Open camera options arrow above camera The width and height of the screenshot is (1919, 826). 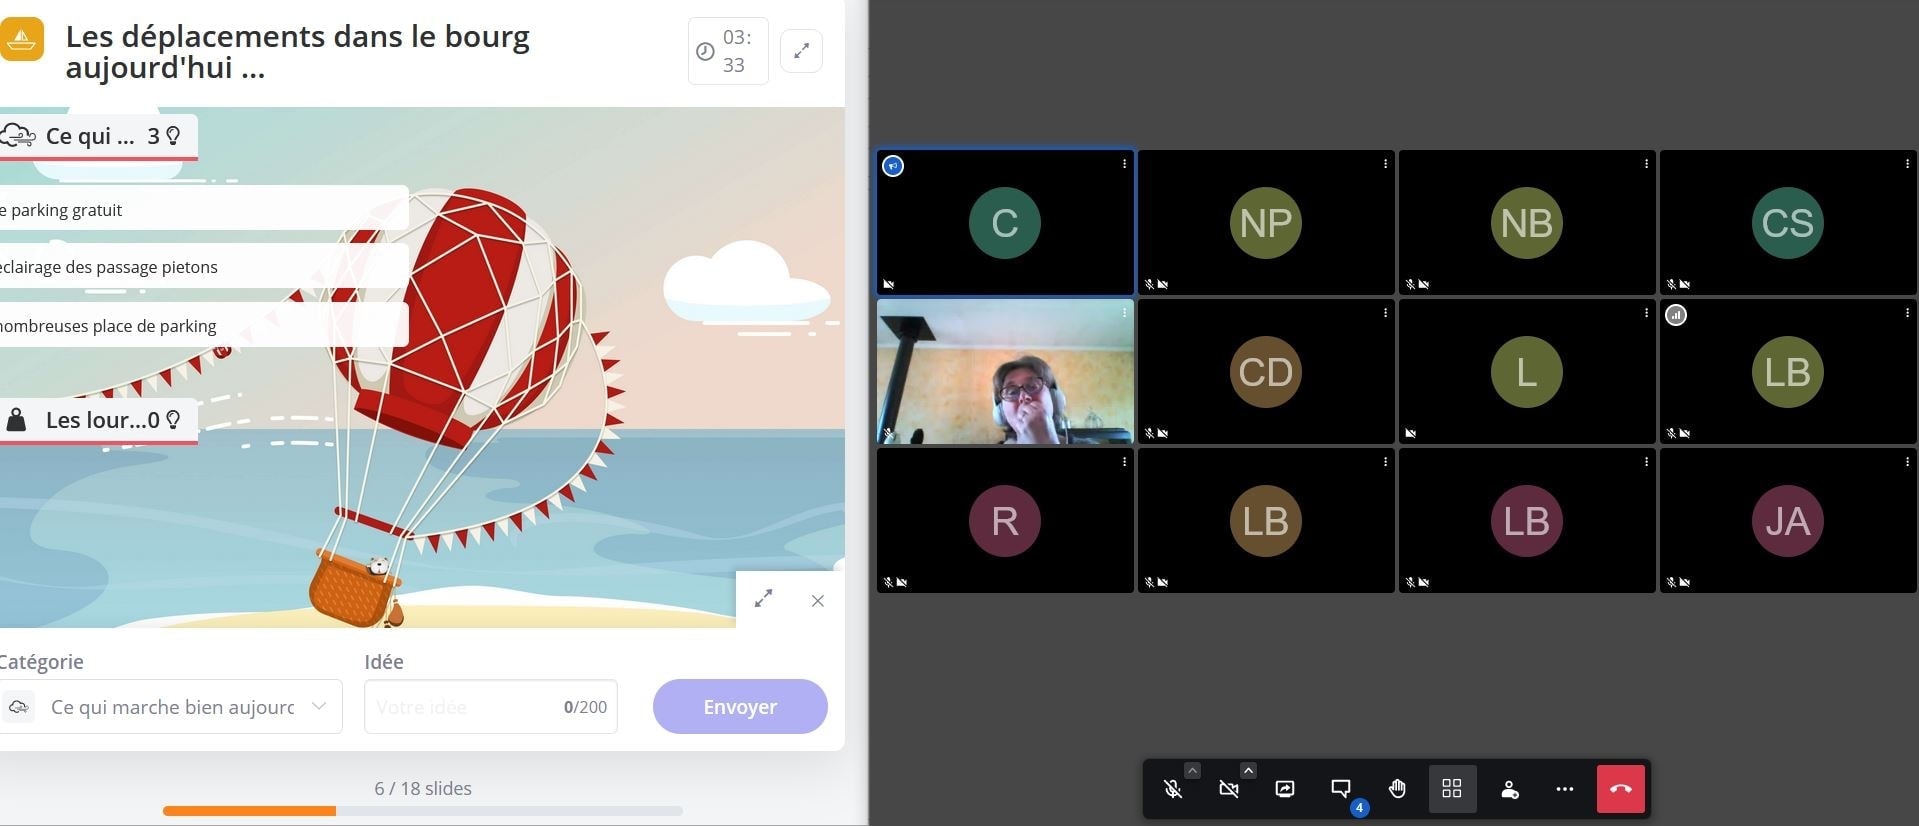click(x=1248, y=770)
